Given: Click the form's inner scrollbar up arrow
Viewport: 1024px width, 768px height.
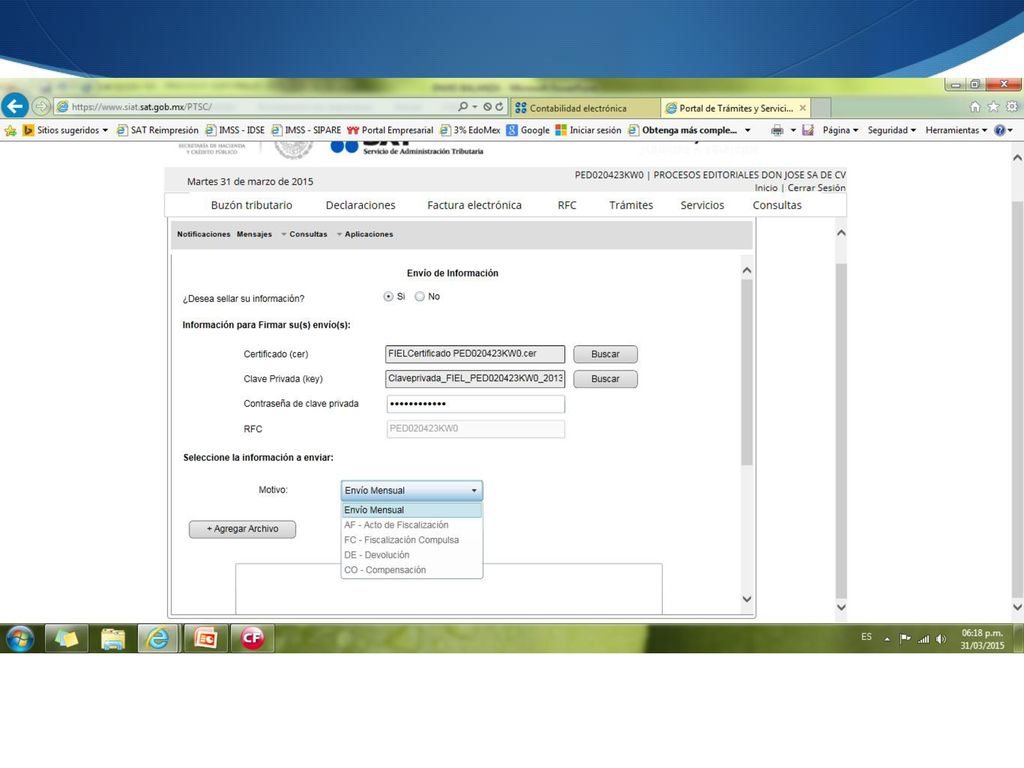Looking at the screenshot, I should click(747, 270).
